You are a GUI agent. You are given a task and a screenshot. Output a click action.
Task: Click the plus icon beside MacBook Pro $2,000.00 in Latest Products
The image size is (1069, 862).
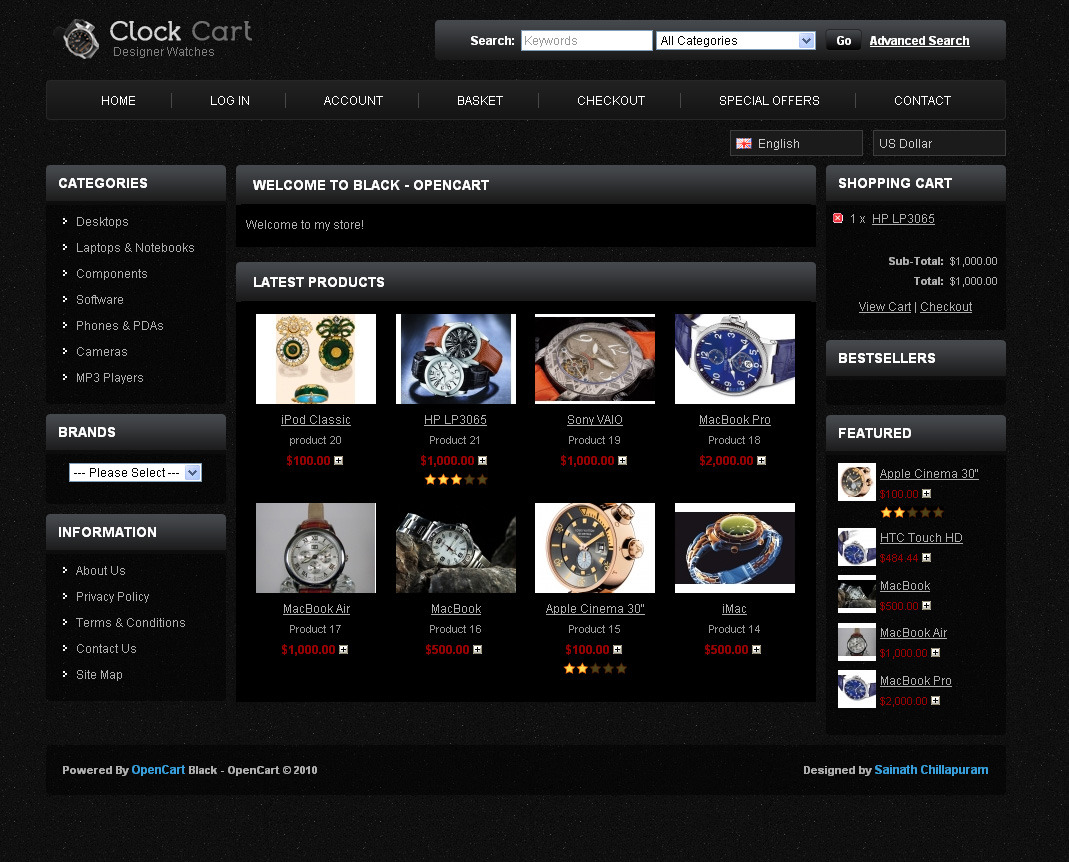pyautogui.click(x=762, y=461)
